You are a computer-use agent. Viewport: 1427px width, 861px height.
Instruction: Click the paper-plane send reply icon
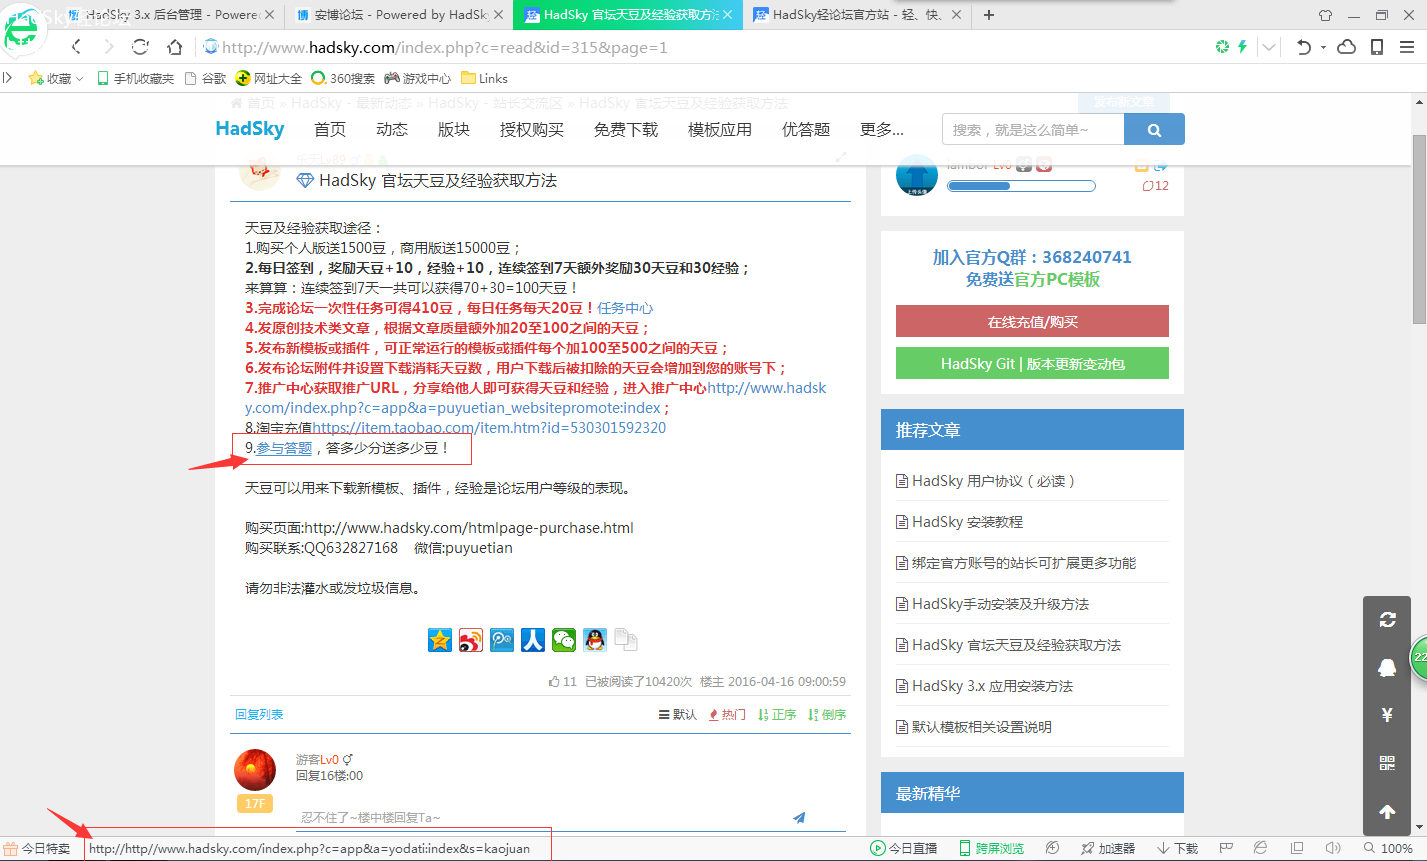tap(799, 817)
